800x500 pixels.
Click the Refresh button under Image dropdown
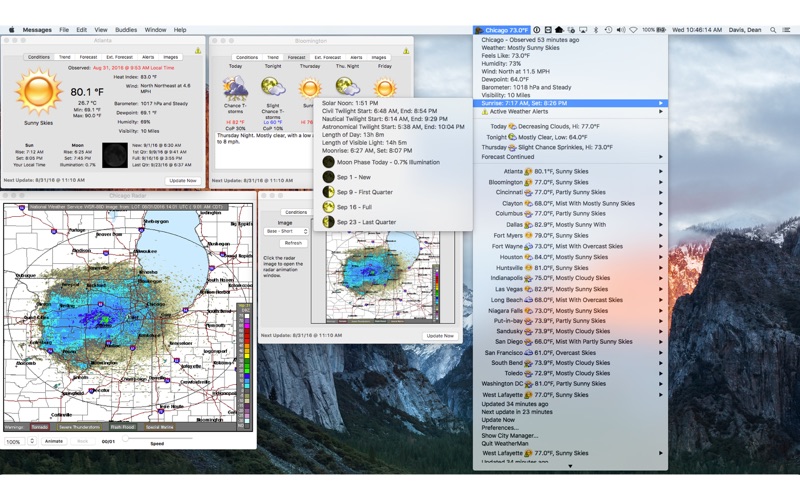tap(293, 243)
